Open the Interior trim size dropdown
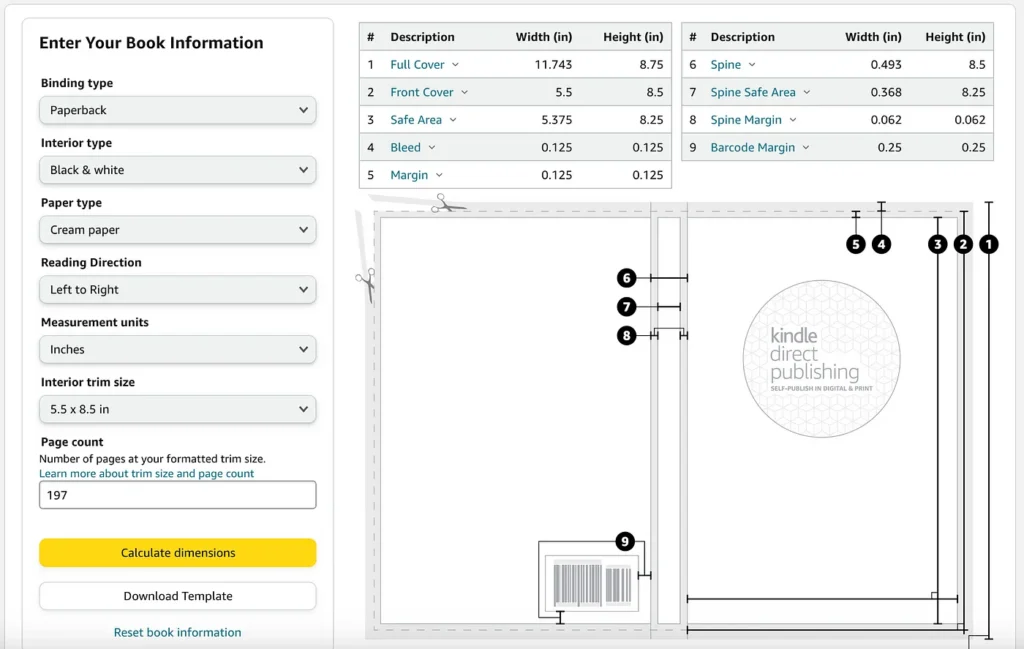This screenshot has height=649, width=1024. click(178, 409)
